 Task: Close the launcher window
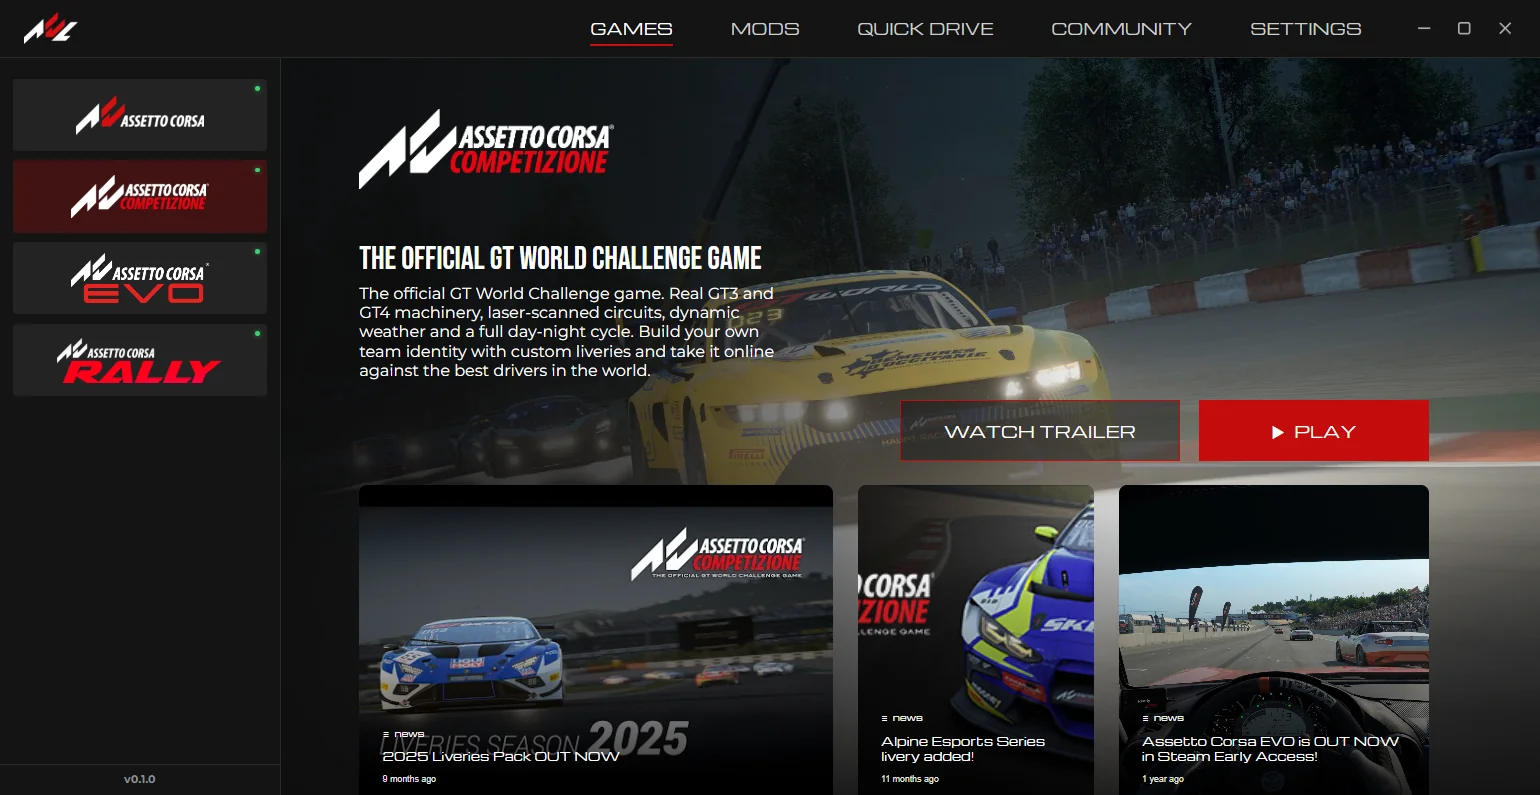pos(1505,29)
